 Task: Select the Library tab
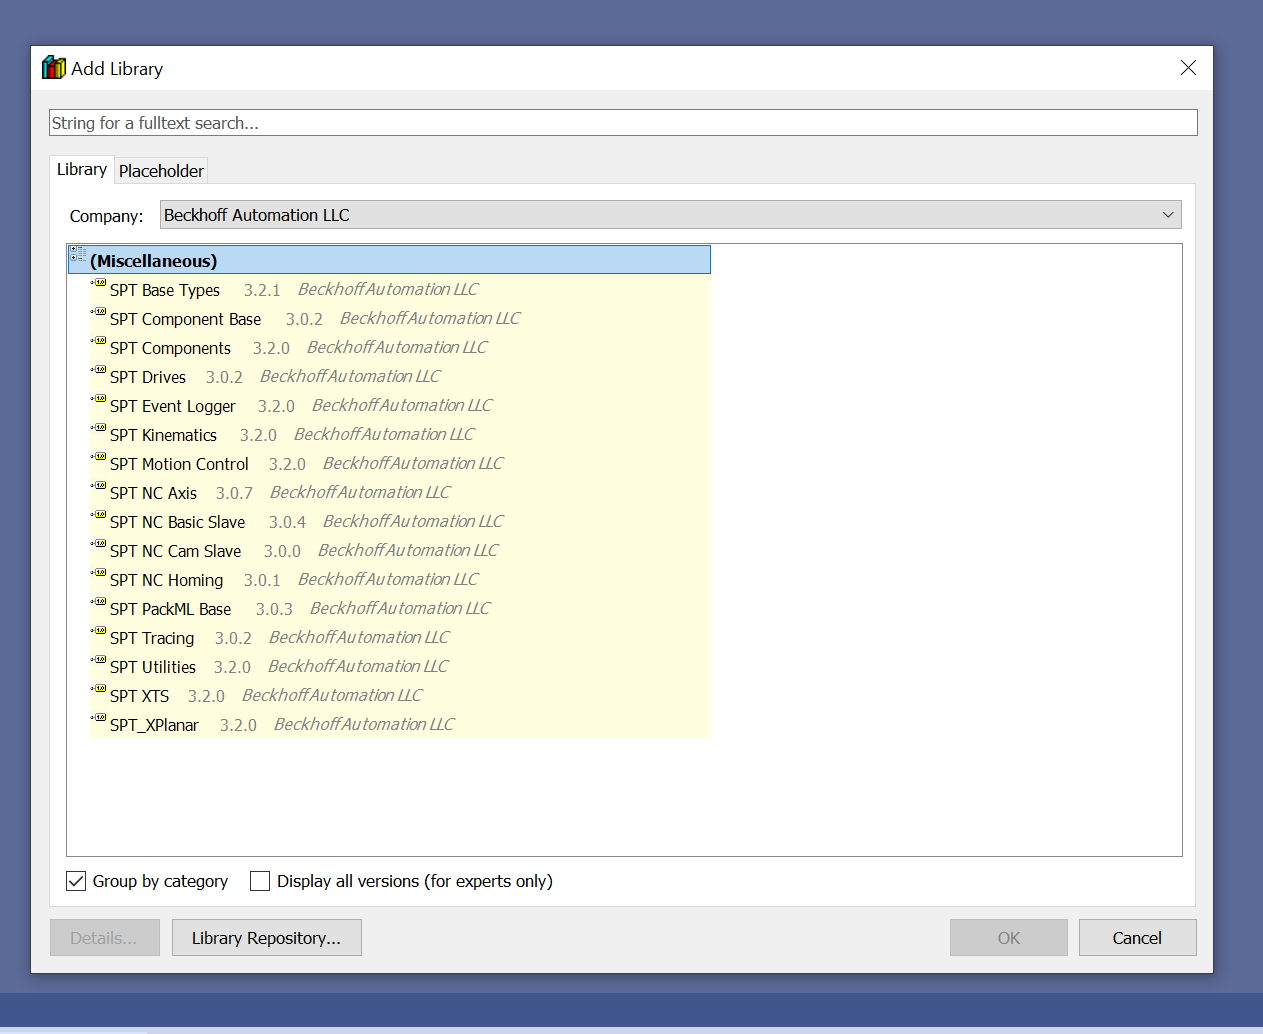pos(82,170)
